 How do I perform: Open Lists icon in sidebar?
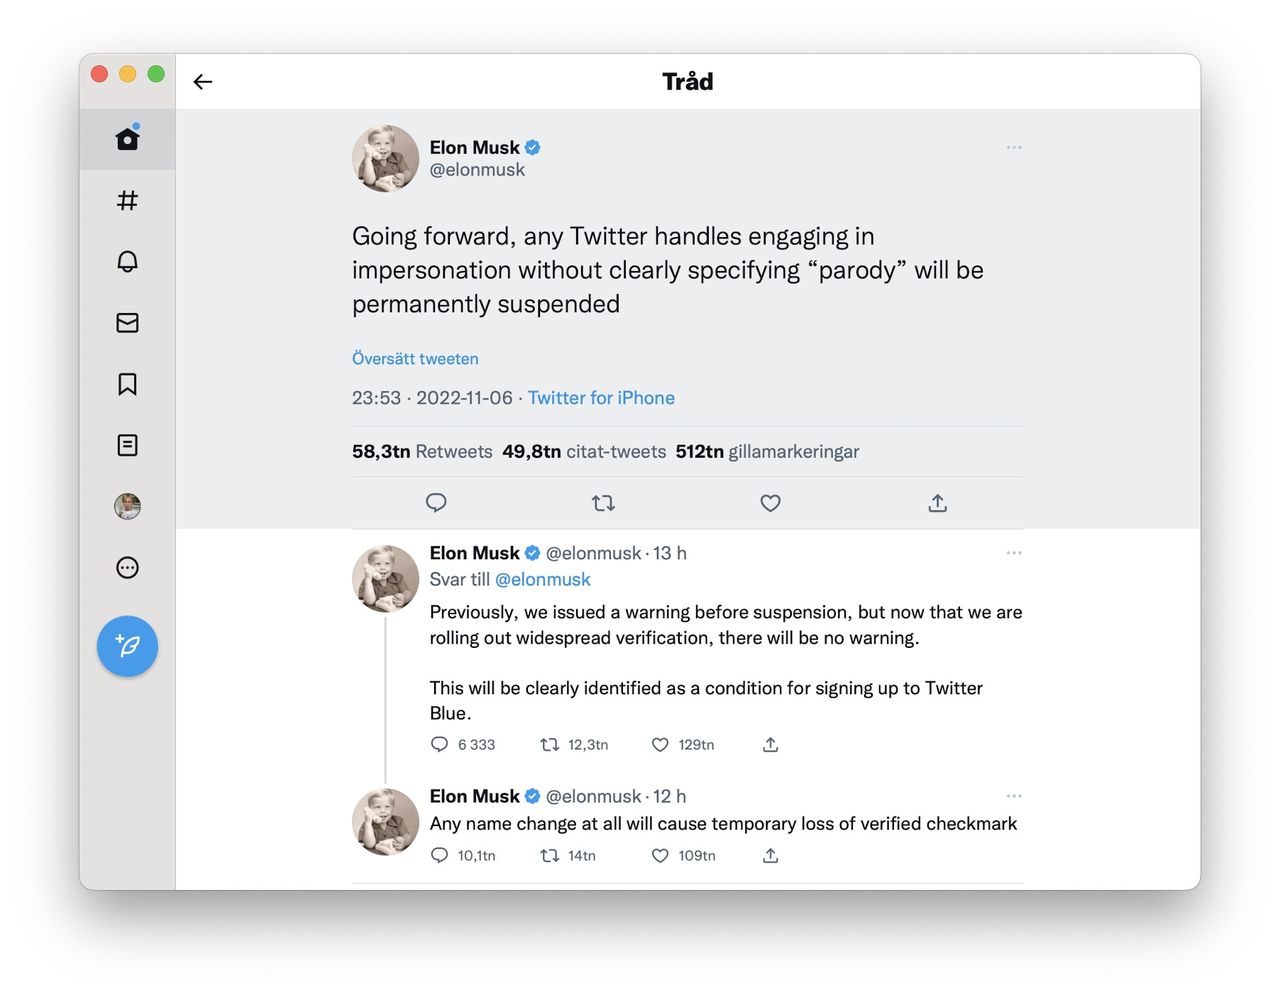127,445
